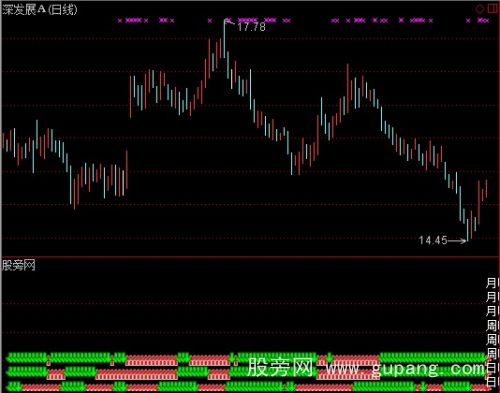This screenshot has height=393, width=500.
Task: Click the lowest candlestick bar marked 14.45
Action: click(x=467, y=230)
